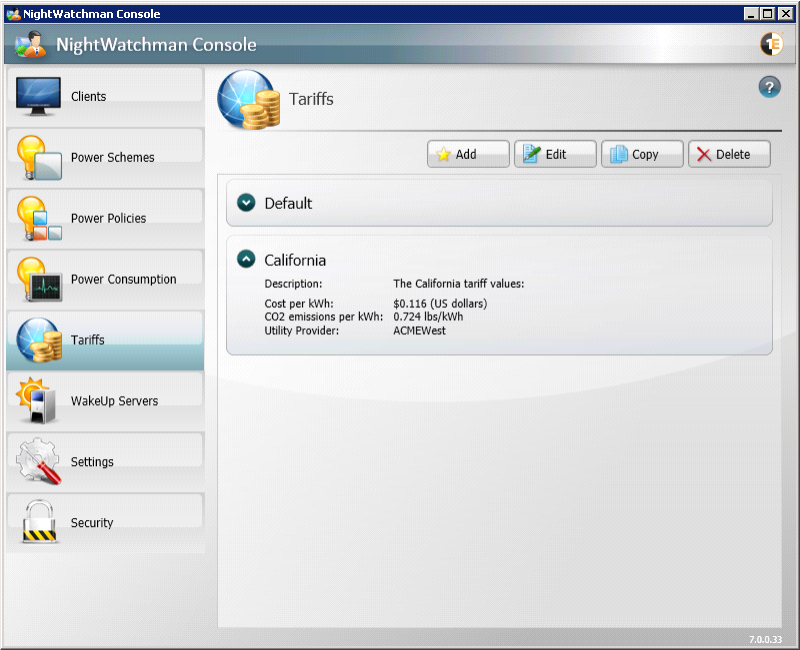Click the Power Consumption graph icon

pos(39,279)
